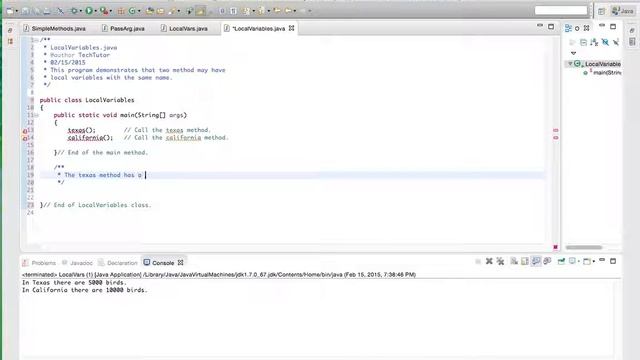Close the LocalVariables.java editor tab

[x=291, y=28]
